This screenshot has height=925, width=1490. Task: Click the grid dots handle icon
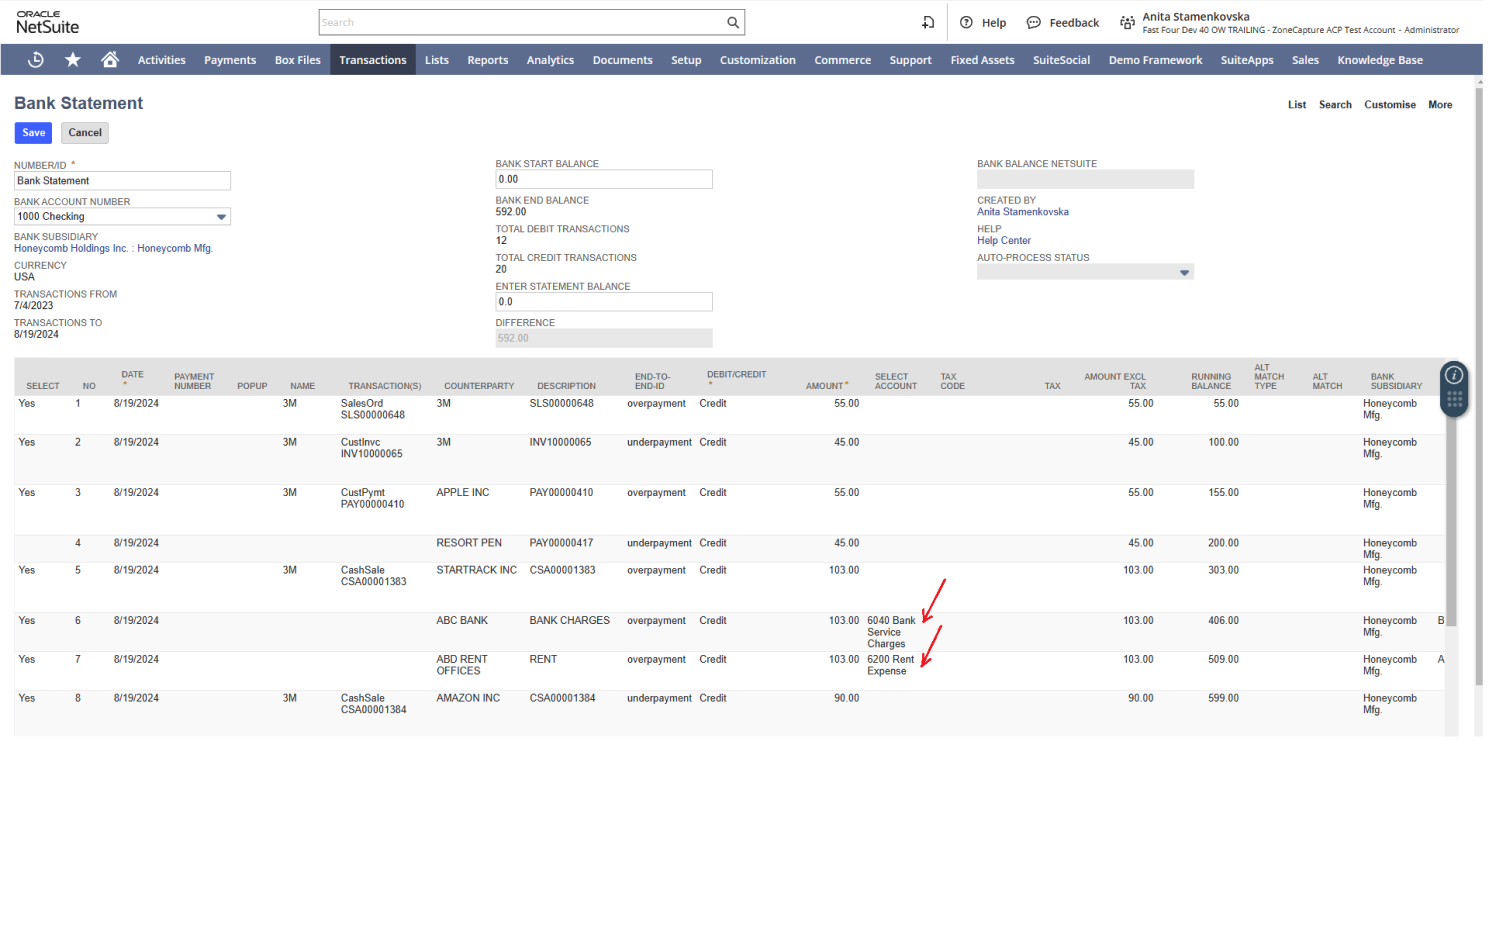coord(1454,400)
